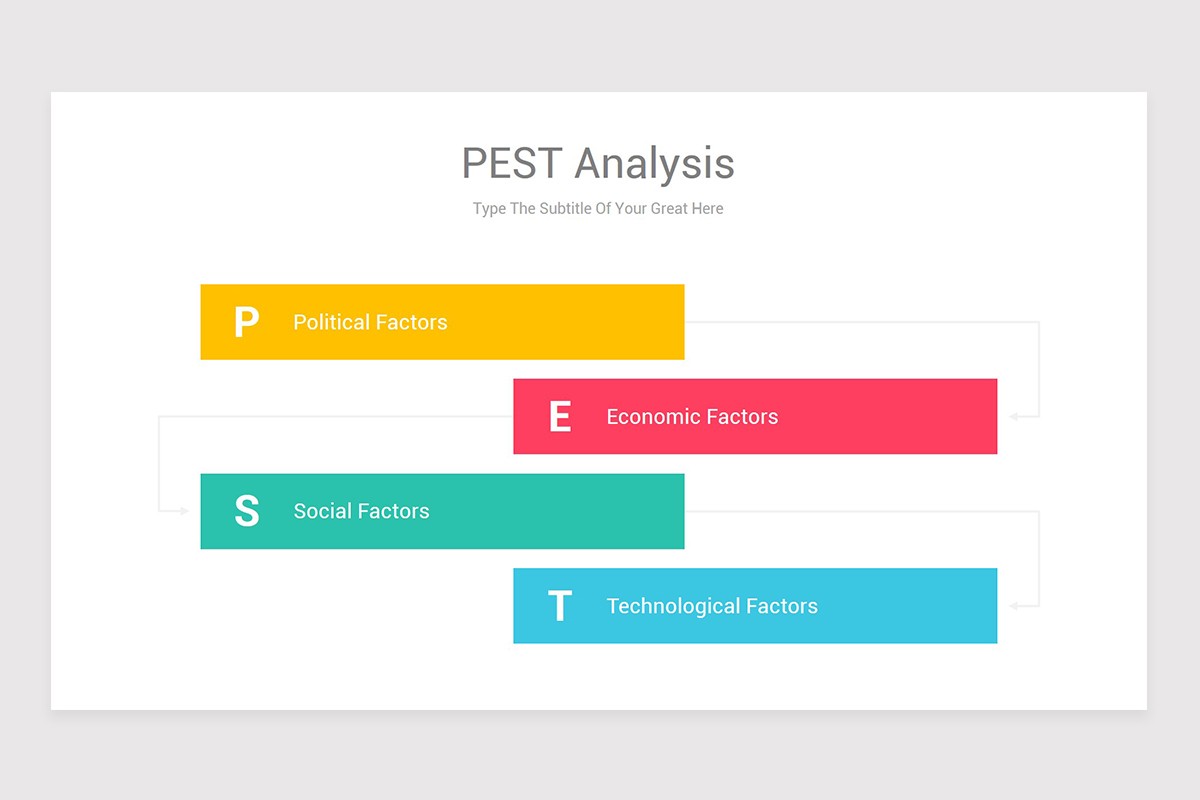Select the letter P icon
The image size is (1200, 800).
click(246, 322)
